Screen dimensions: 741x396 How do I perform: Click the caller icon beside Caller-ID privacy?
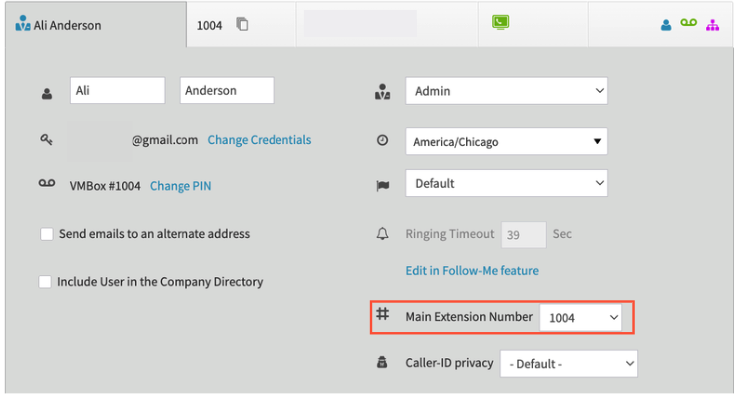click(x=382, y=362)
